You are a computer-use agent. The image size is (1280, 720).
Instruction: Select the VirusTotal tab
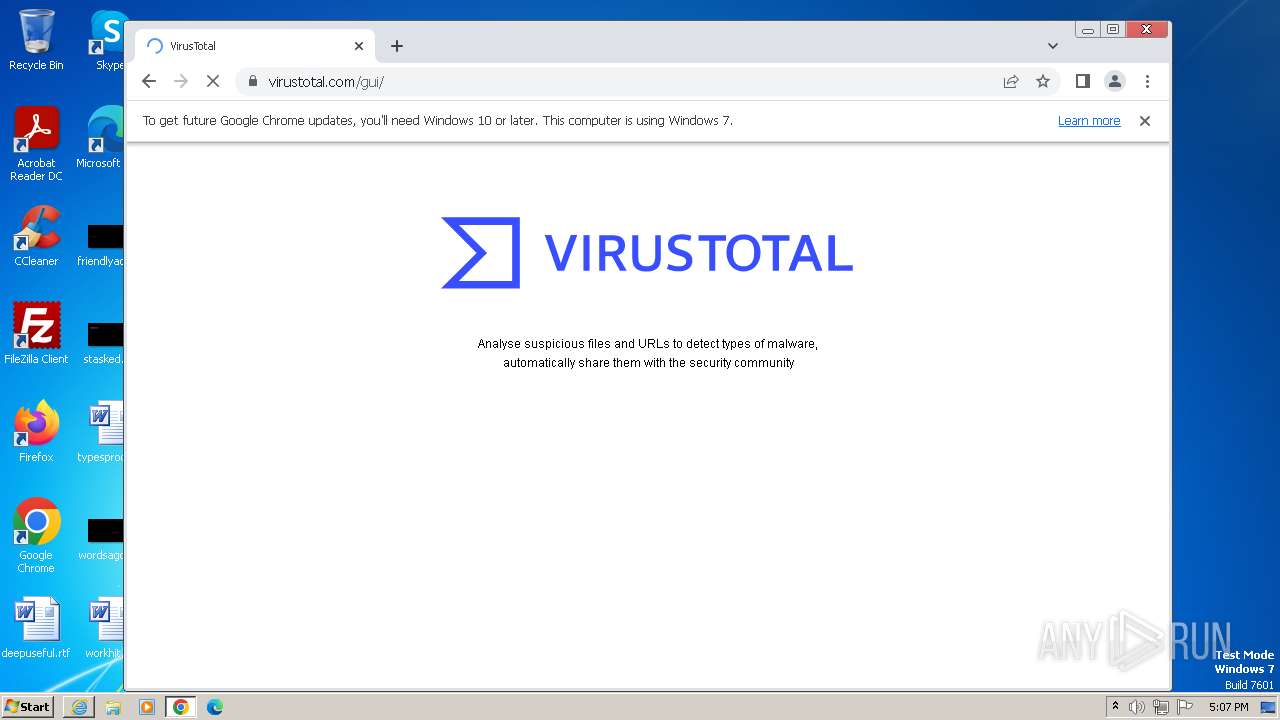pos(255,46)
